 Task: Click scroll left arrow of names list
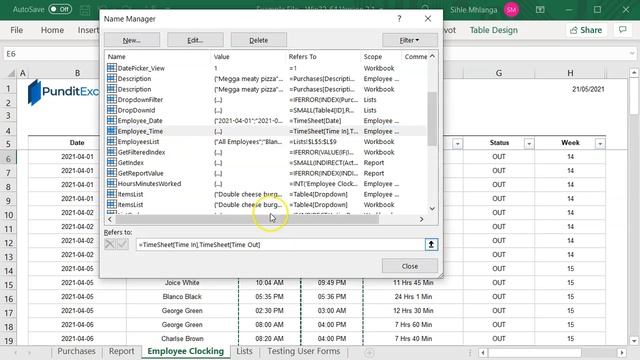click(109, 220)
